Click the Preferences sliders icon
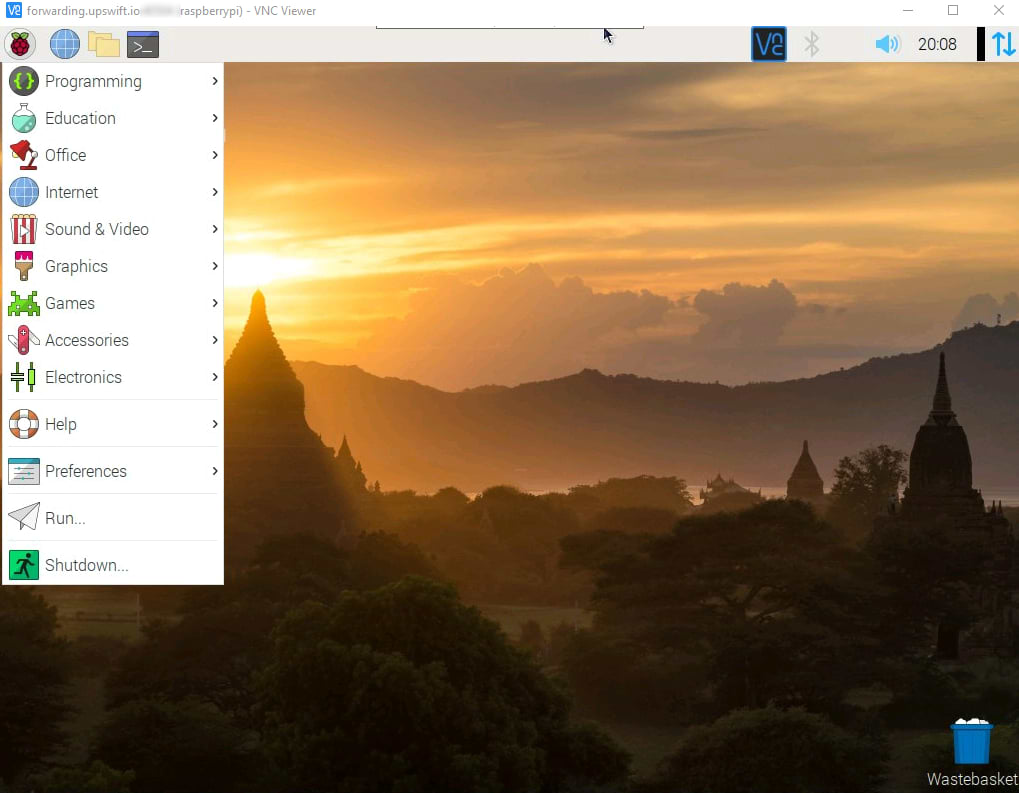This screenshot has height=793, width=1019. point(23,471)
